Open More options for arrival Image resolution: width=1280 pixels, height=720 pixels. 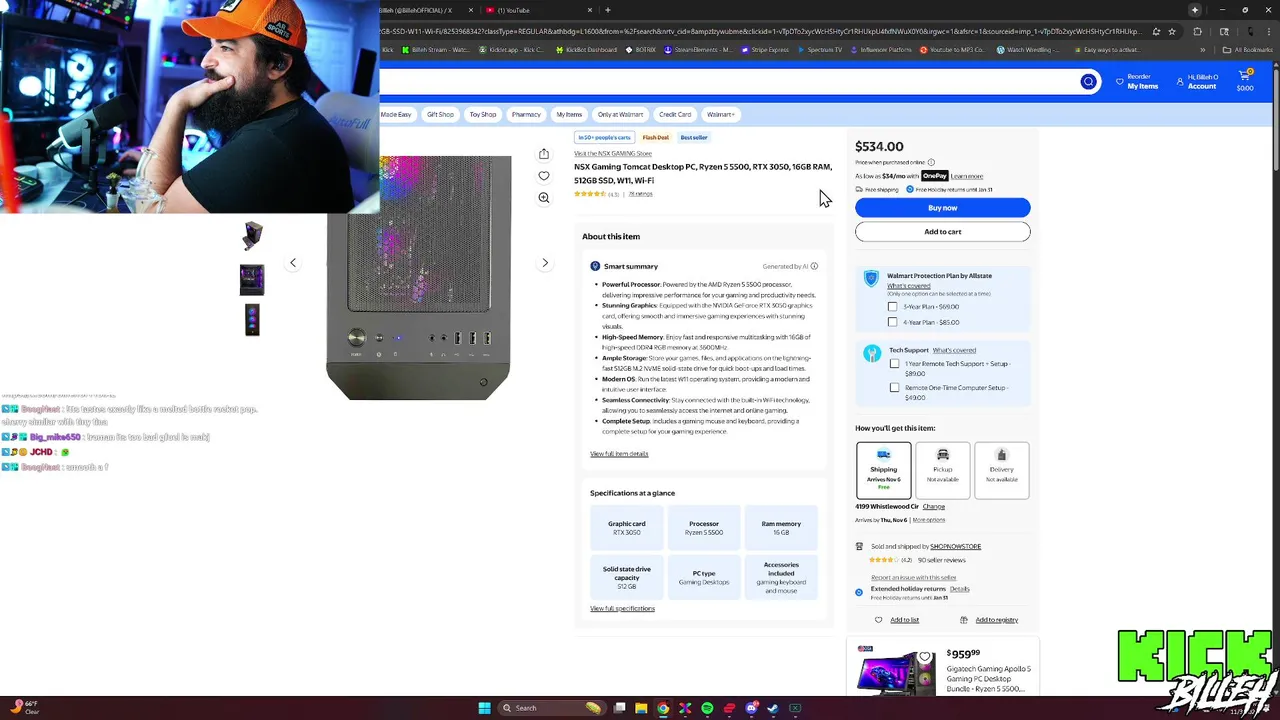(x=929, y=520)
